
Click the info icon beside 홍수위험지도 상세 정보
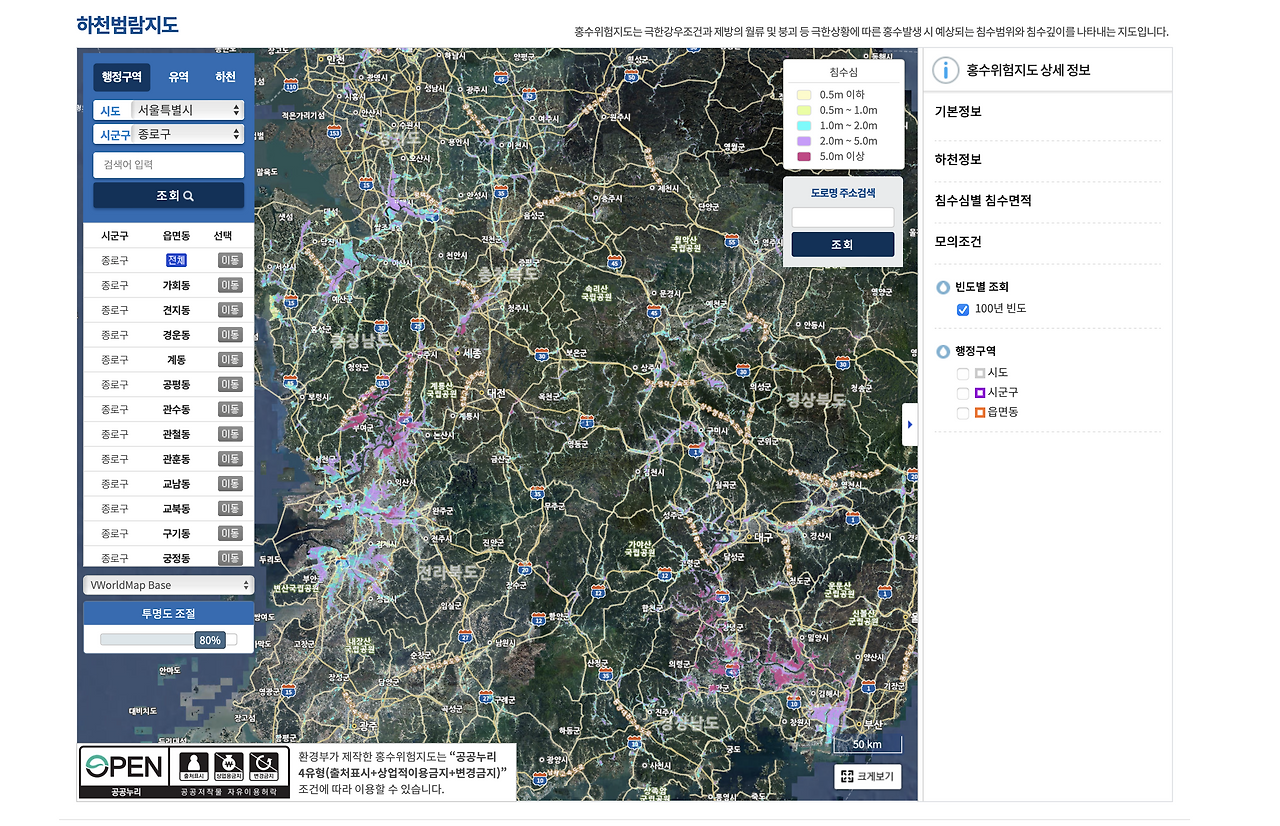pyautogui.click(x=947, y=69)
